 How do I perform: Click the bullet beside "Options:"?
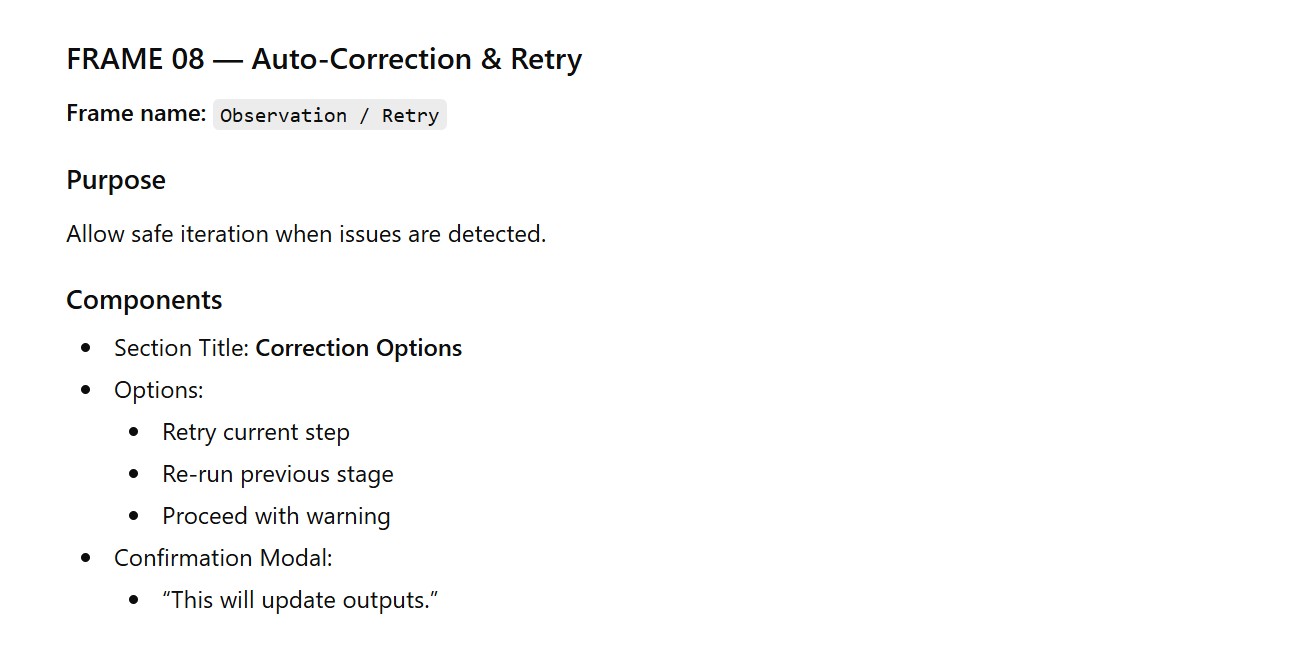(86, 390)
